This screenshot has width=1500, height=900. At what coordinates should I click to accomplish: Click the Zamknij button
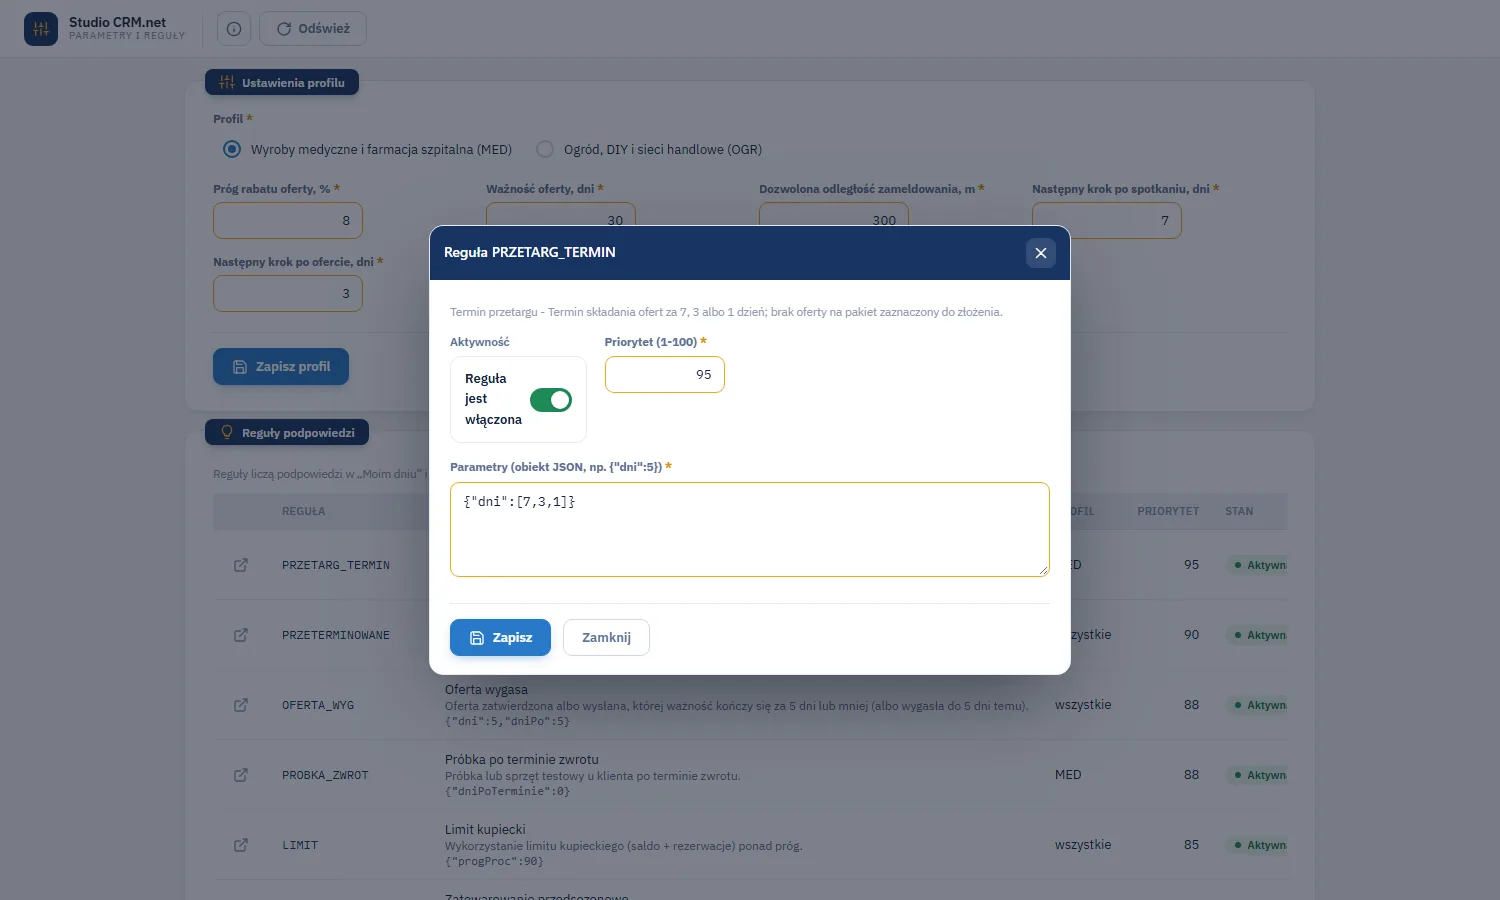[x=606, y=638]
